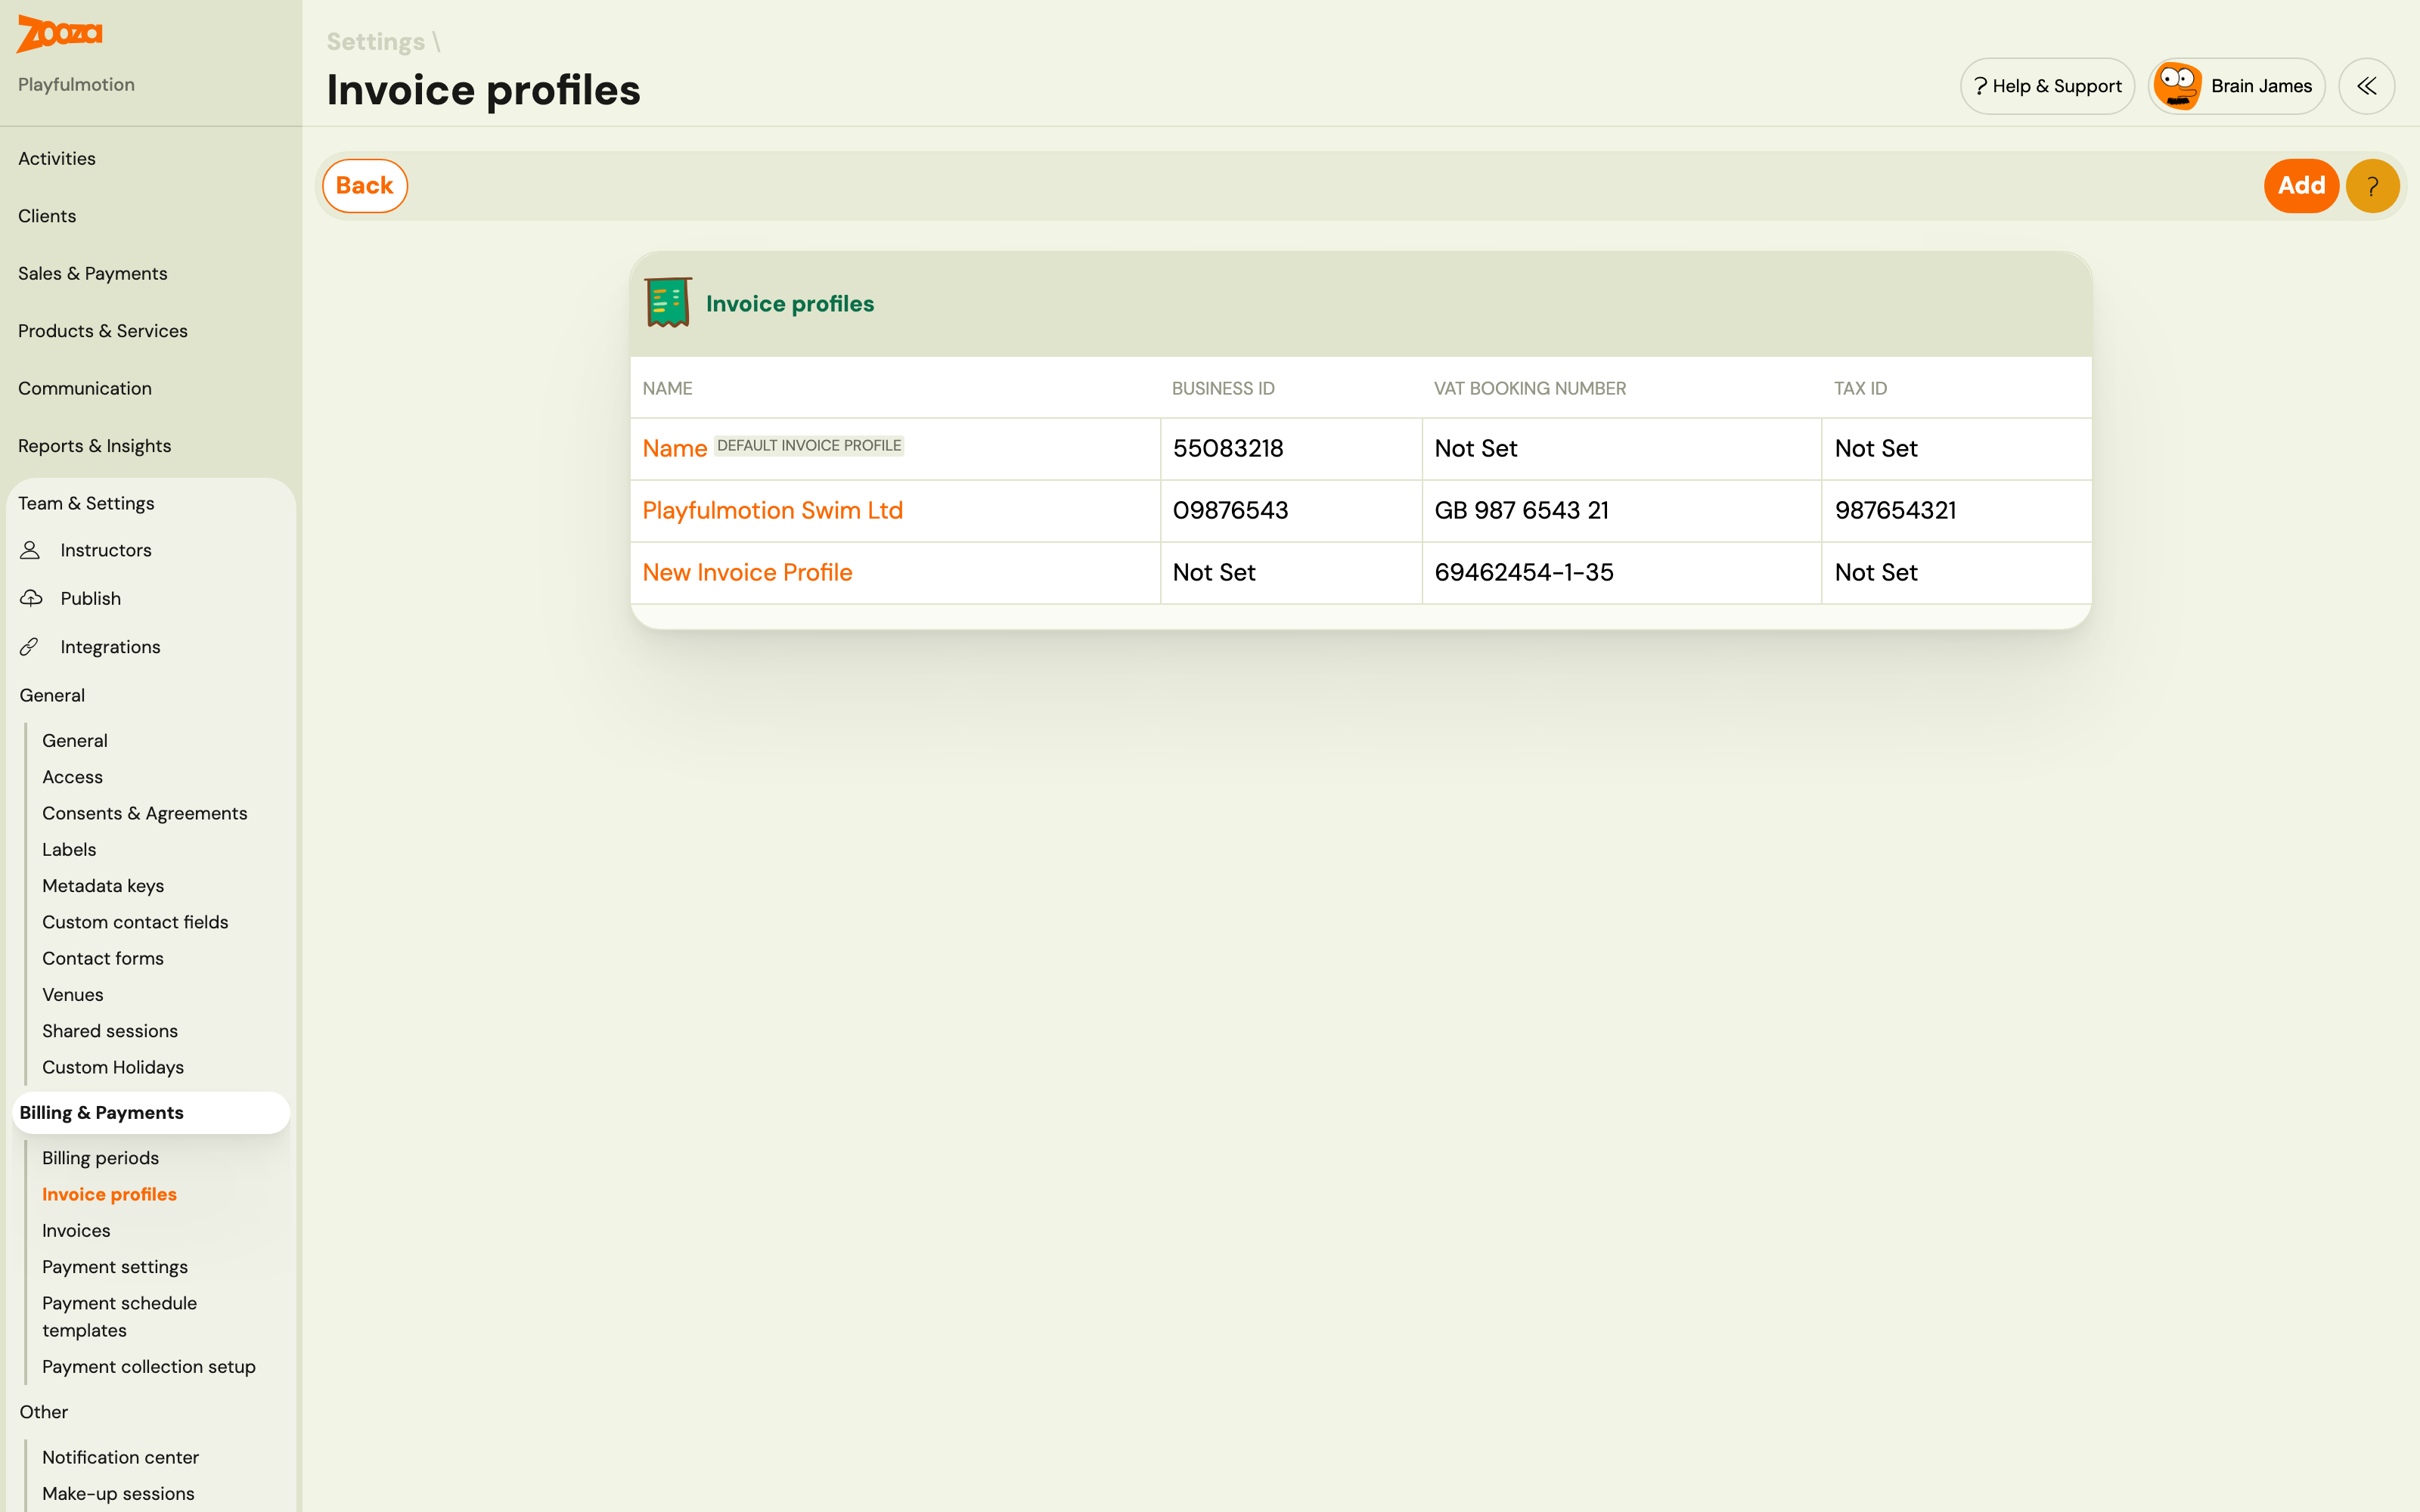This screenshot has width=2420, height=1512.
Task: Open Labels settings
Action: point(69,850)
